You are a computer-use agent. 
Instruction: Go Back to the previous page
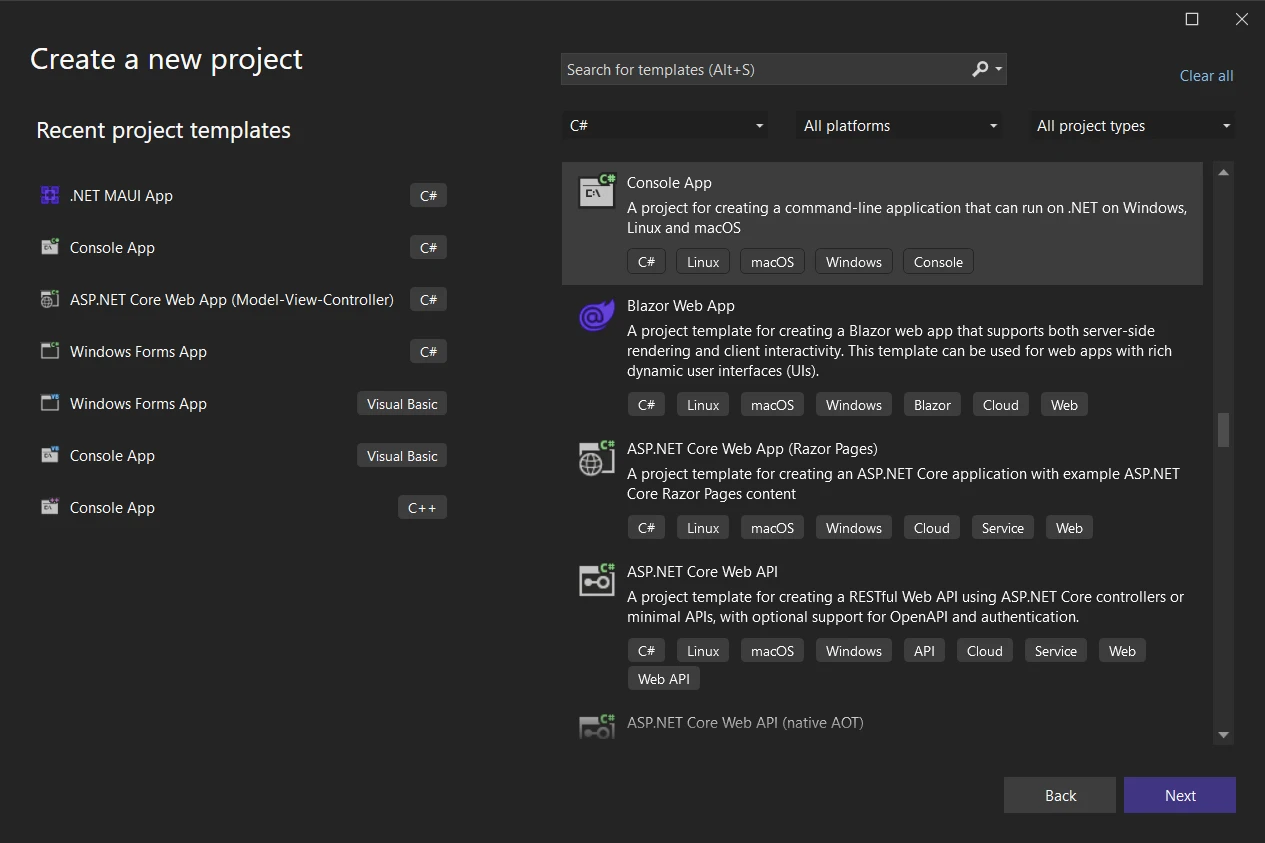(x=1059, y=796)
